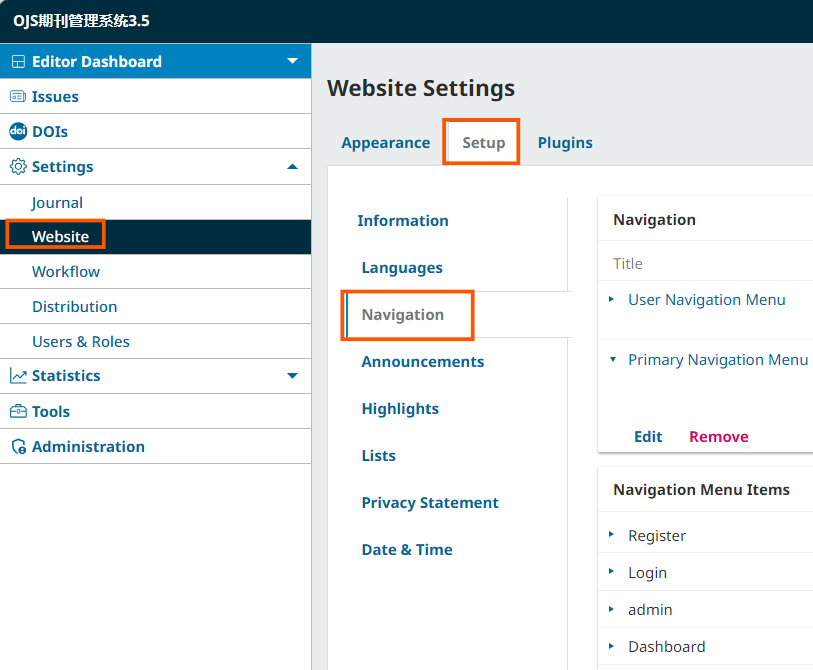Click the DOIs badge icon
This screenshot has height=670, width=813.
pos(18,131)
